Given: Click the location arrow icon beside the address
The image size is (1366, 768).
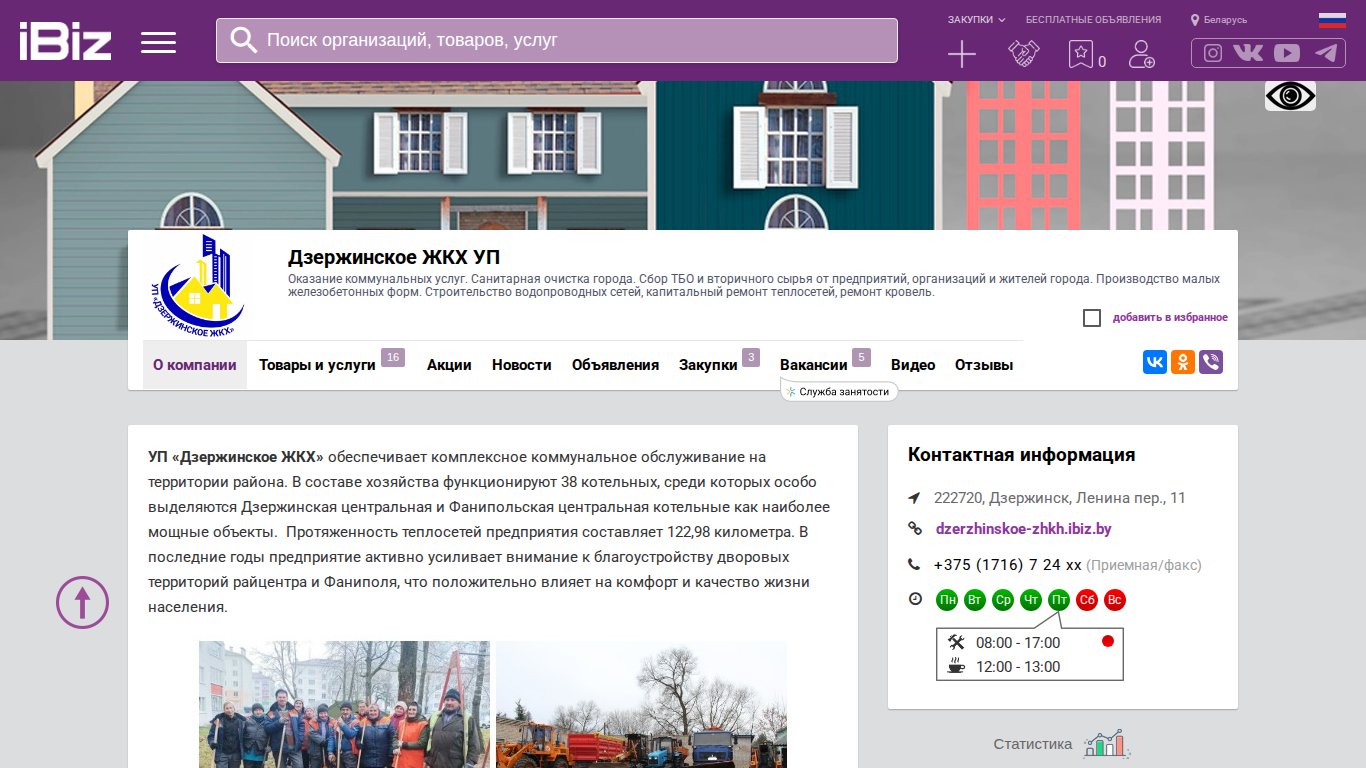Looking at the screenshot, I should pos(914,498).
